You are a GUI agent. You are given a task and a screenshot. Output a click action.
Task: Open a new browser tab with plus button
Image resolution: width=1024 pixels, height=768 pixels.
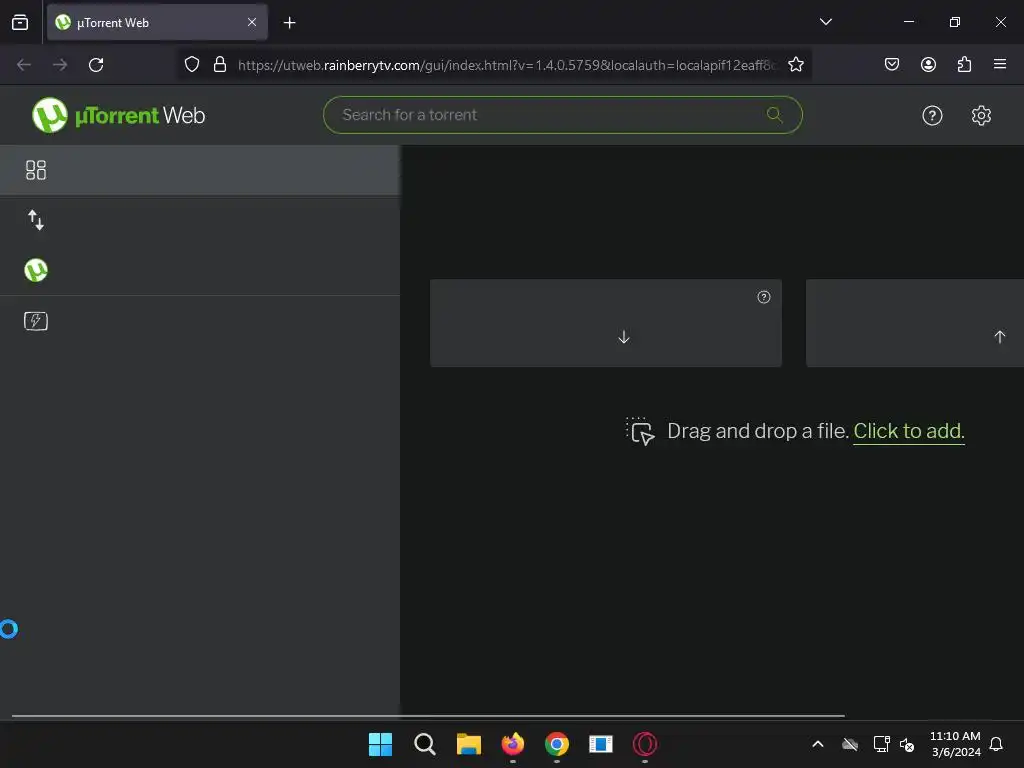(x=289, y=23)
